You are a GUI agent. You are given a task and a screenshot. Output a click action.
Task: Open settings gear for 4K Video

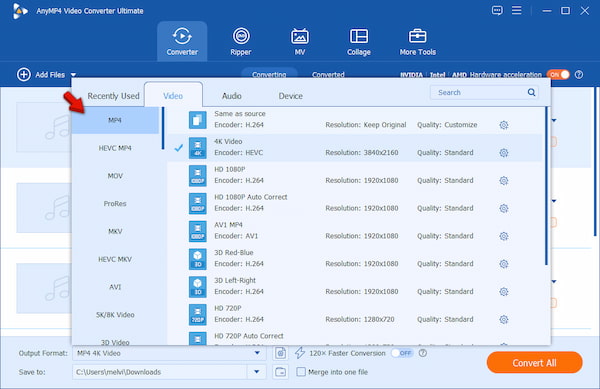(x=504, y=153)
